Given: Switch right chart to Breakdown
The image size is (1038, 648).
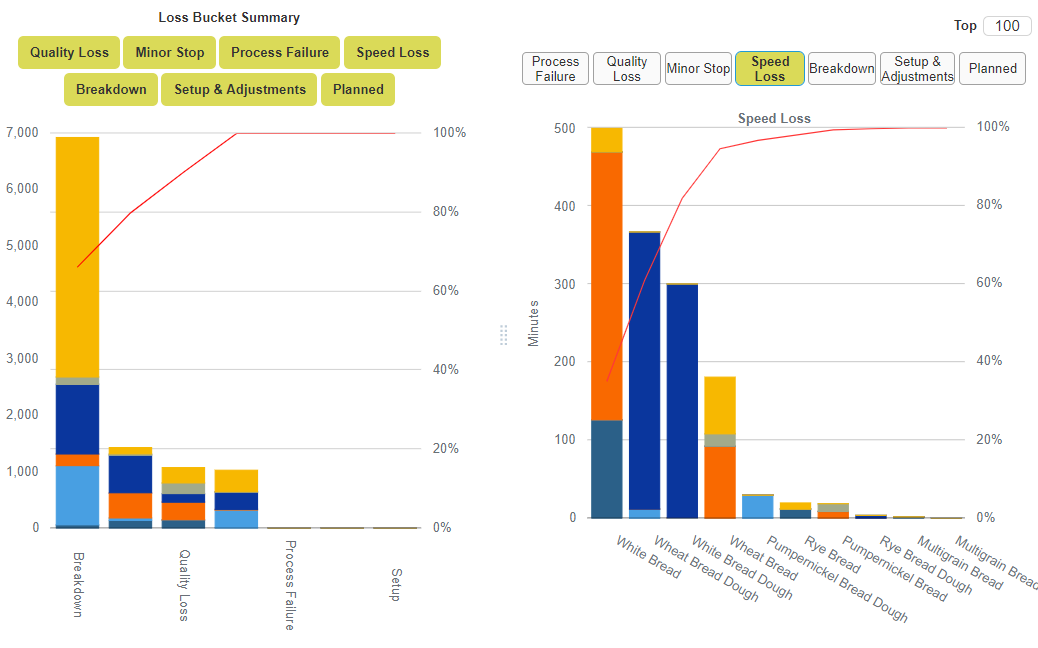Looking at the screenshot, I should (x=841, y=69).
